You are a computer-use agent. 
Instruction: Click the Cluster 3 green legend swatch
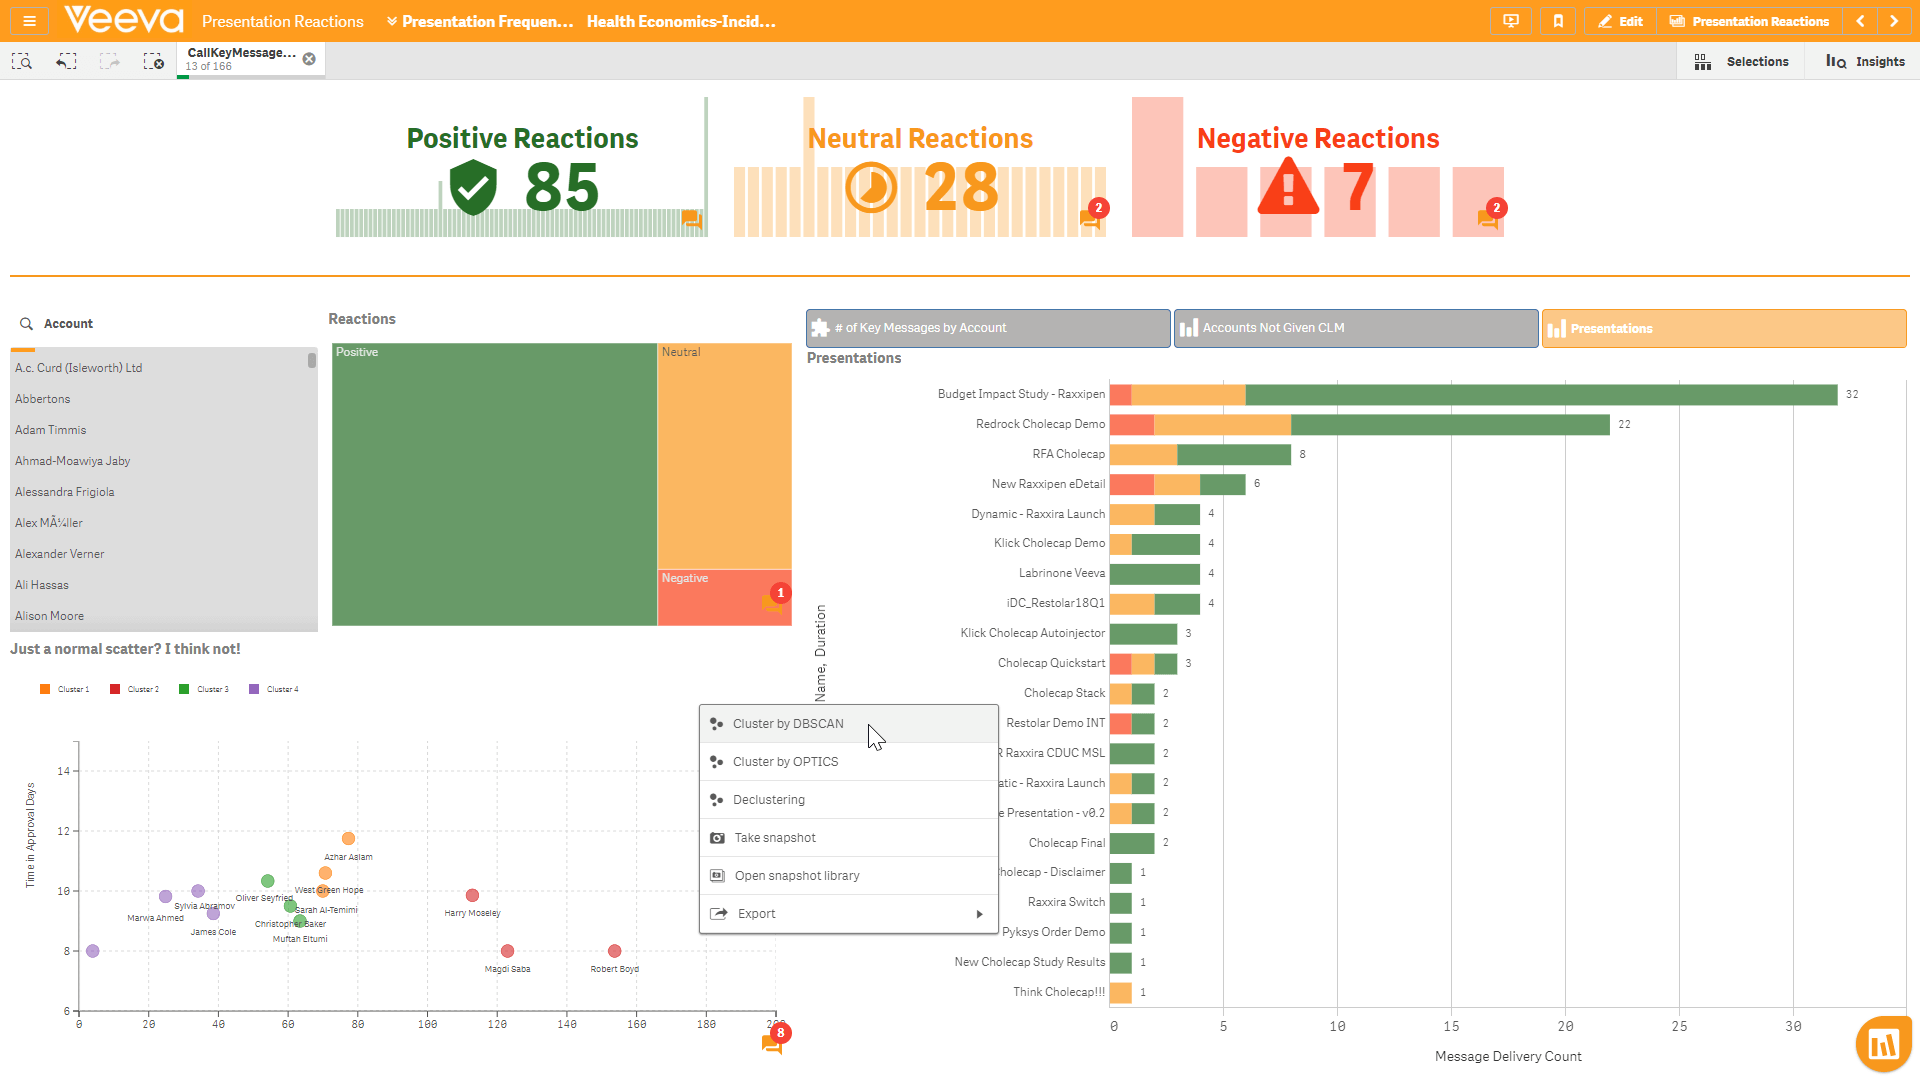pyautogui.click(x=184, y=689)
